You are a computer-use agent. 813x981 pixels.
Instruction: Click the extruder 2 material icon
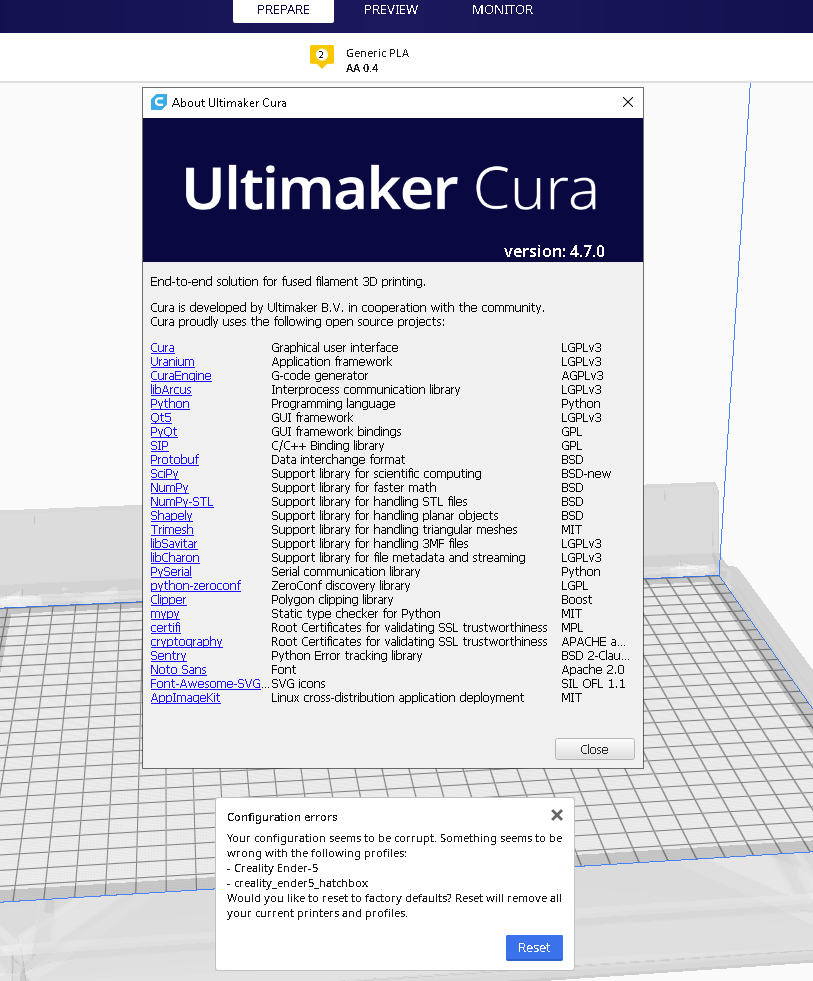point(322,56)
